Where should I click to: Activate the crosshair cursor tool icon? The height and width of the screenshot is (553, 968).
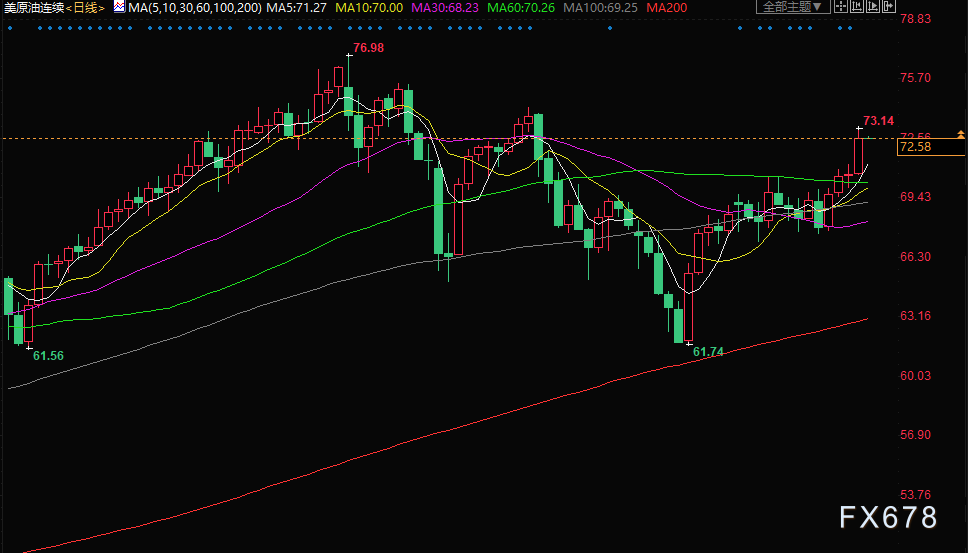(x=841, y=6)
